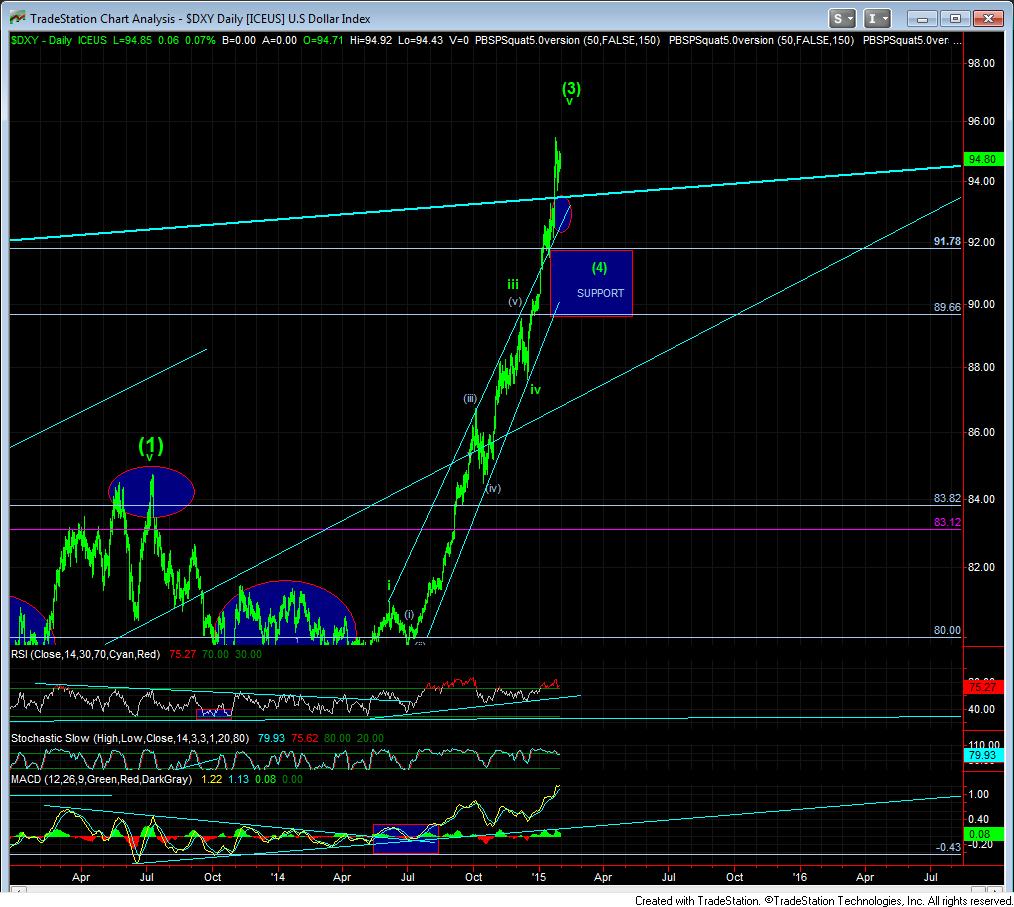Screen dimensions: 1014x907
Task: Open the S symbol-linking dropdown
Action: (x=843, y=18)
